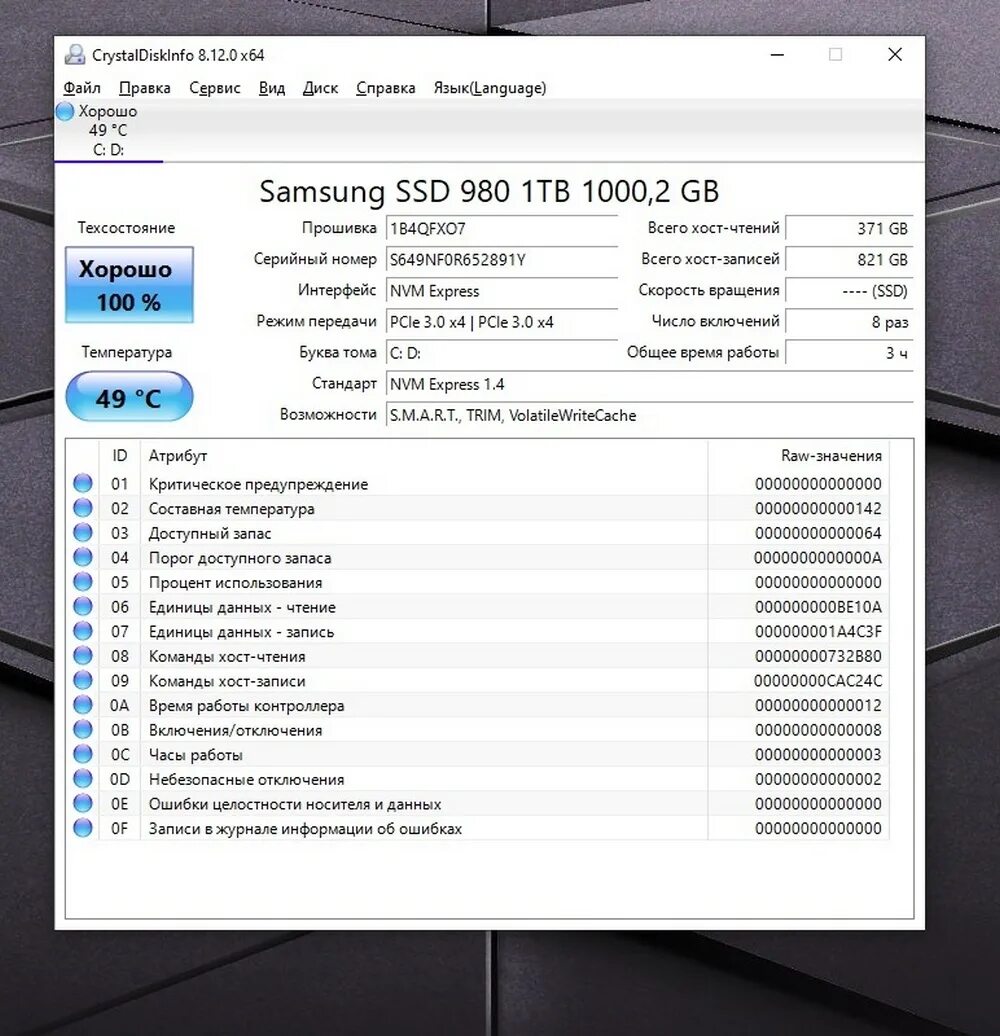Click the CrystalDiskInfo app icon in title bar
This screenshot has width=1000, height=1036.
coord(75,55)
